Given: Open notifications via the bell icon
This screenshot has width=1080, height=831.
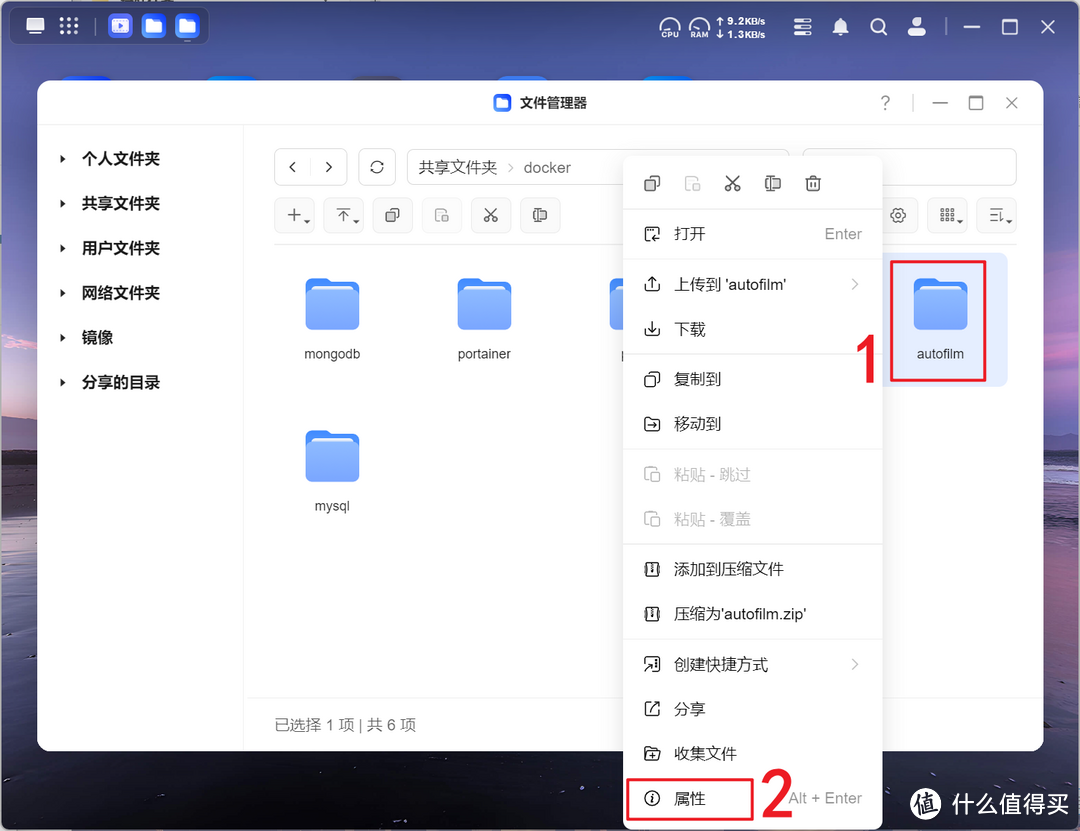Looking at the screenshot, I should coord(840,27).
